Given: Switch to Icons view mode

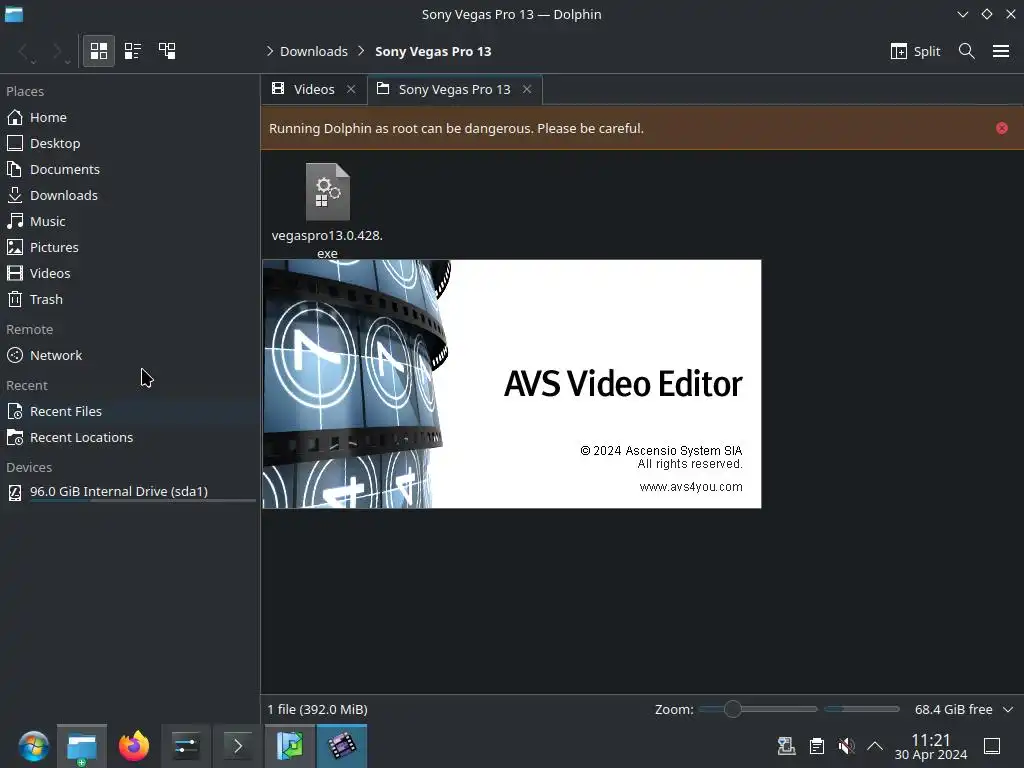Looking at the screenshot, I should [x=99, y=51].
